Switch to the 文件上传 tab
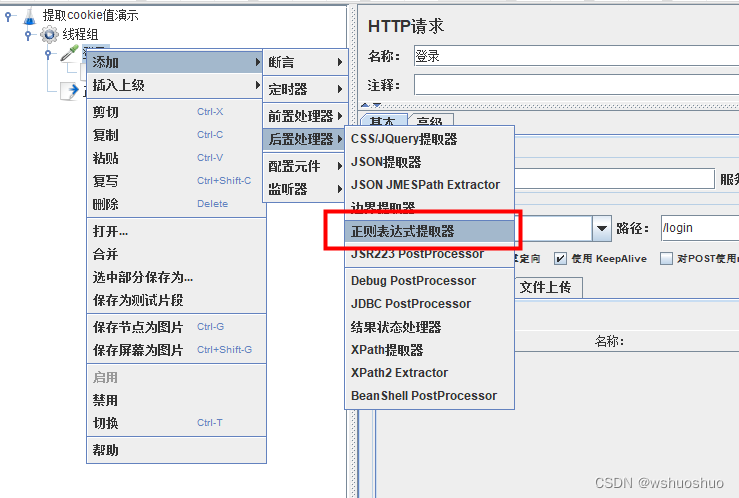Image resolution: width=739 pixels, height=498 pixels. pos(549,287)
